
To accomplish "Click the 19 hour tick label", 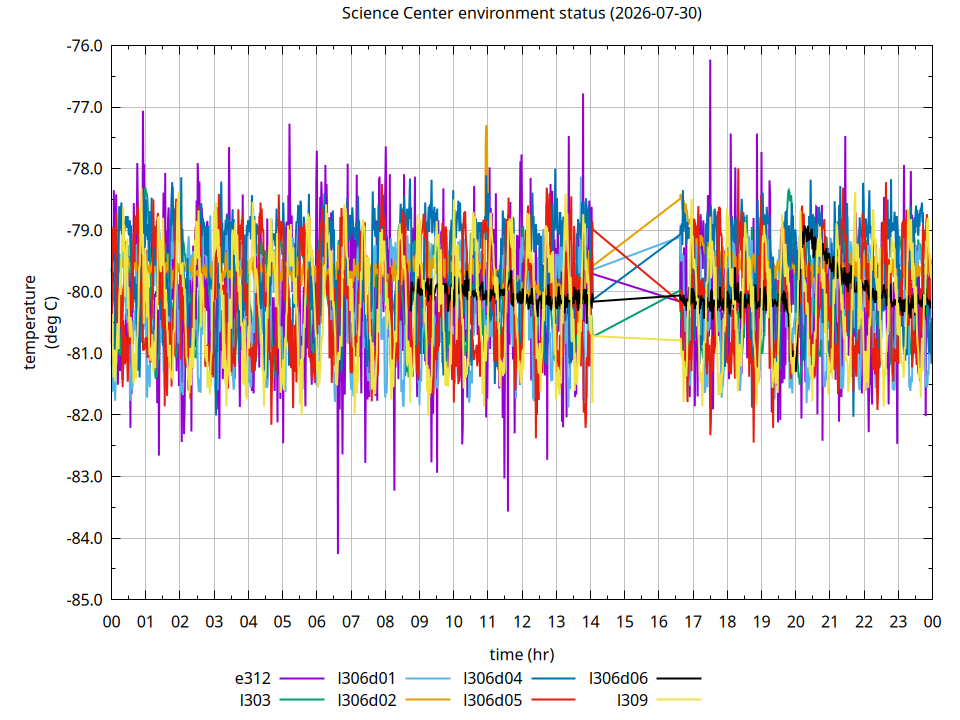I will point(762,622).
